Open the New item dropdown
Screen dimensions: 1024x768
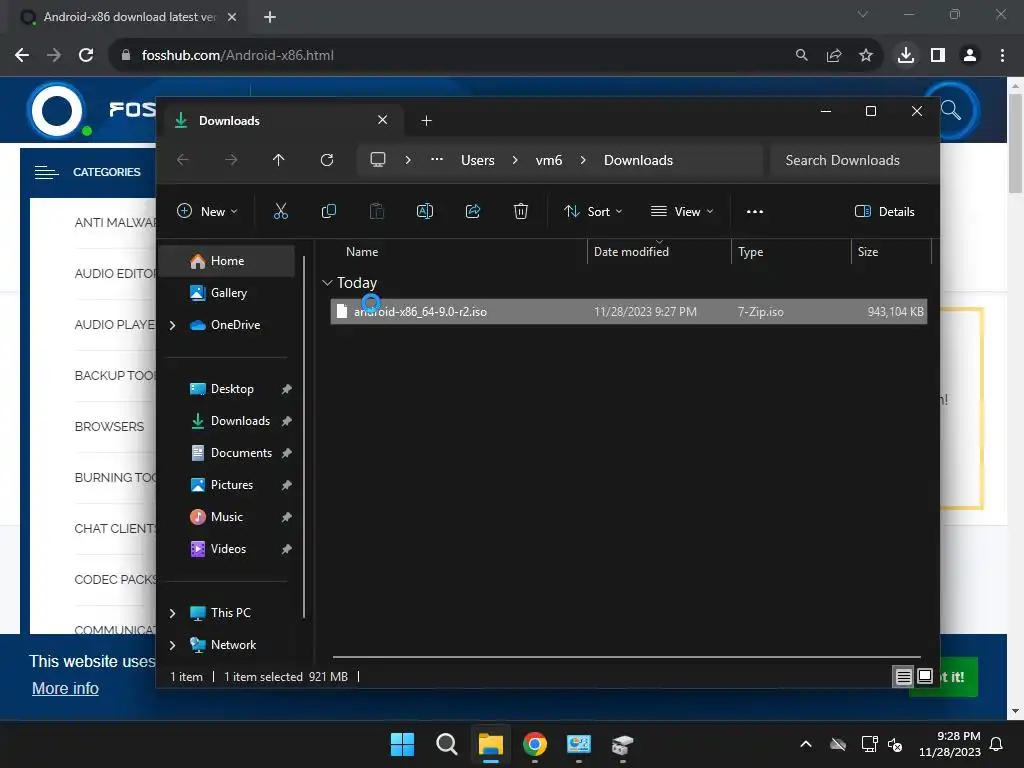[207, 212]
